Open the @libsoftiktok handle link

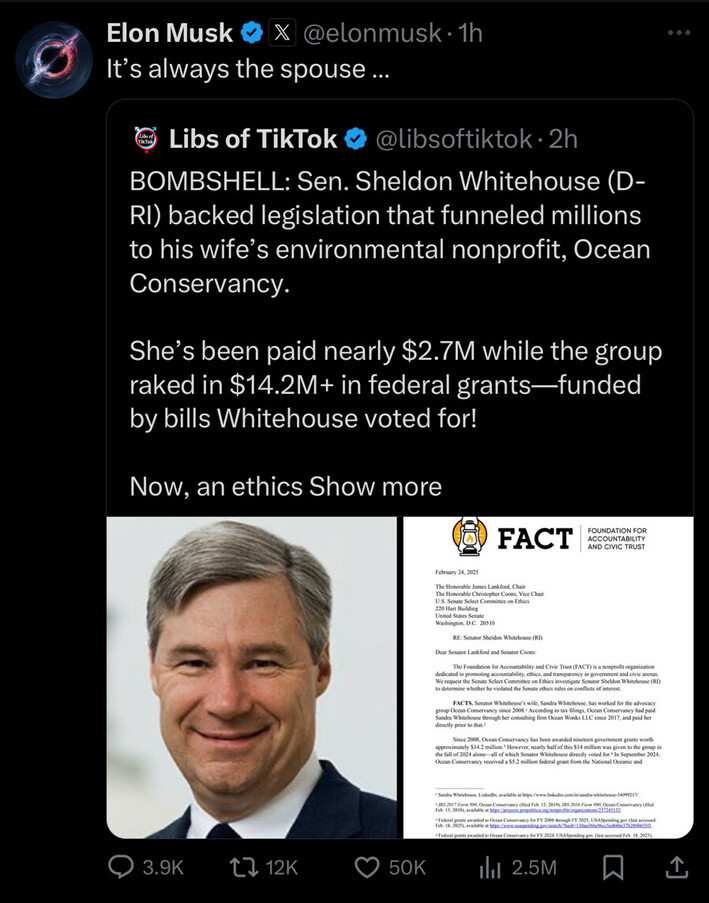pos(453,140)
